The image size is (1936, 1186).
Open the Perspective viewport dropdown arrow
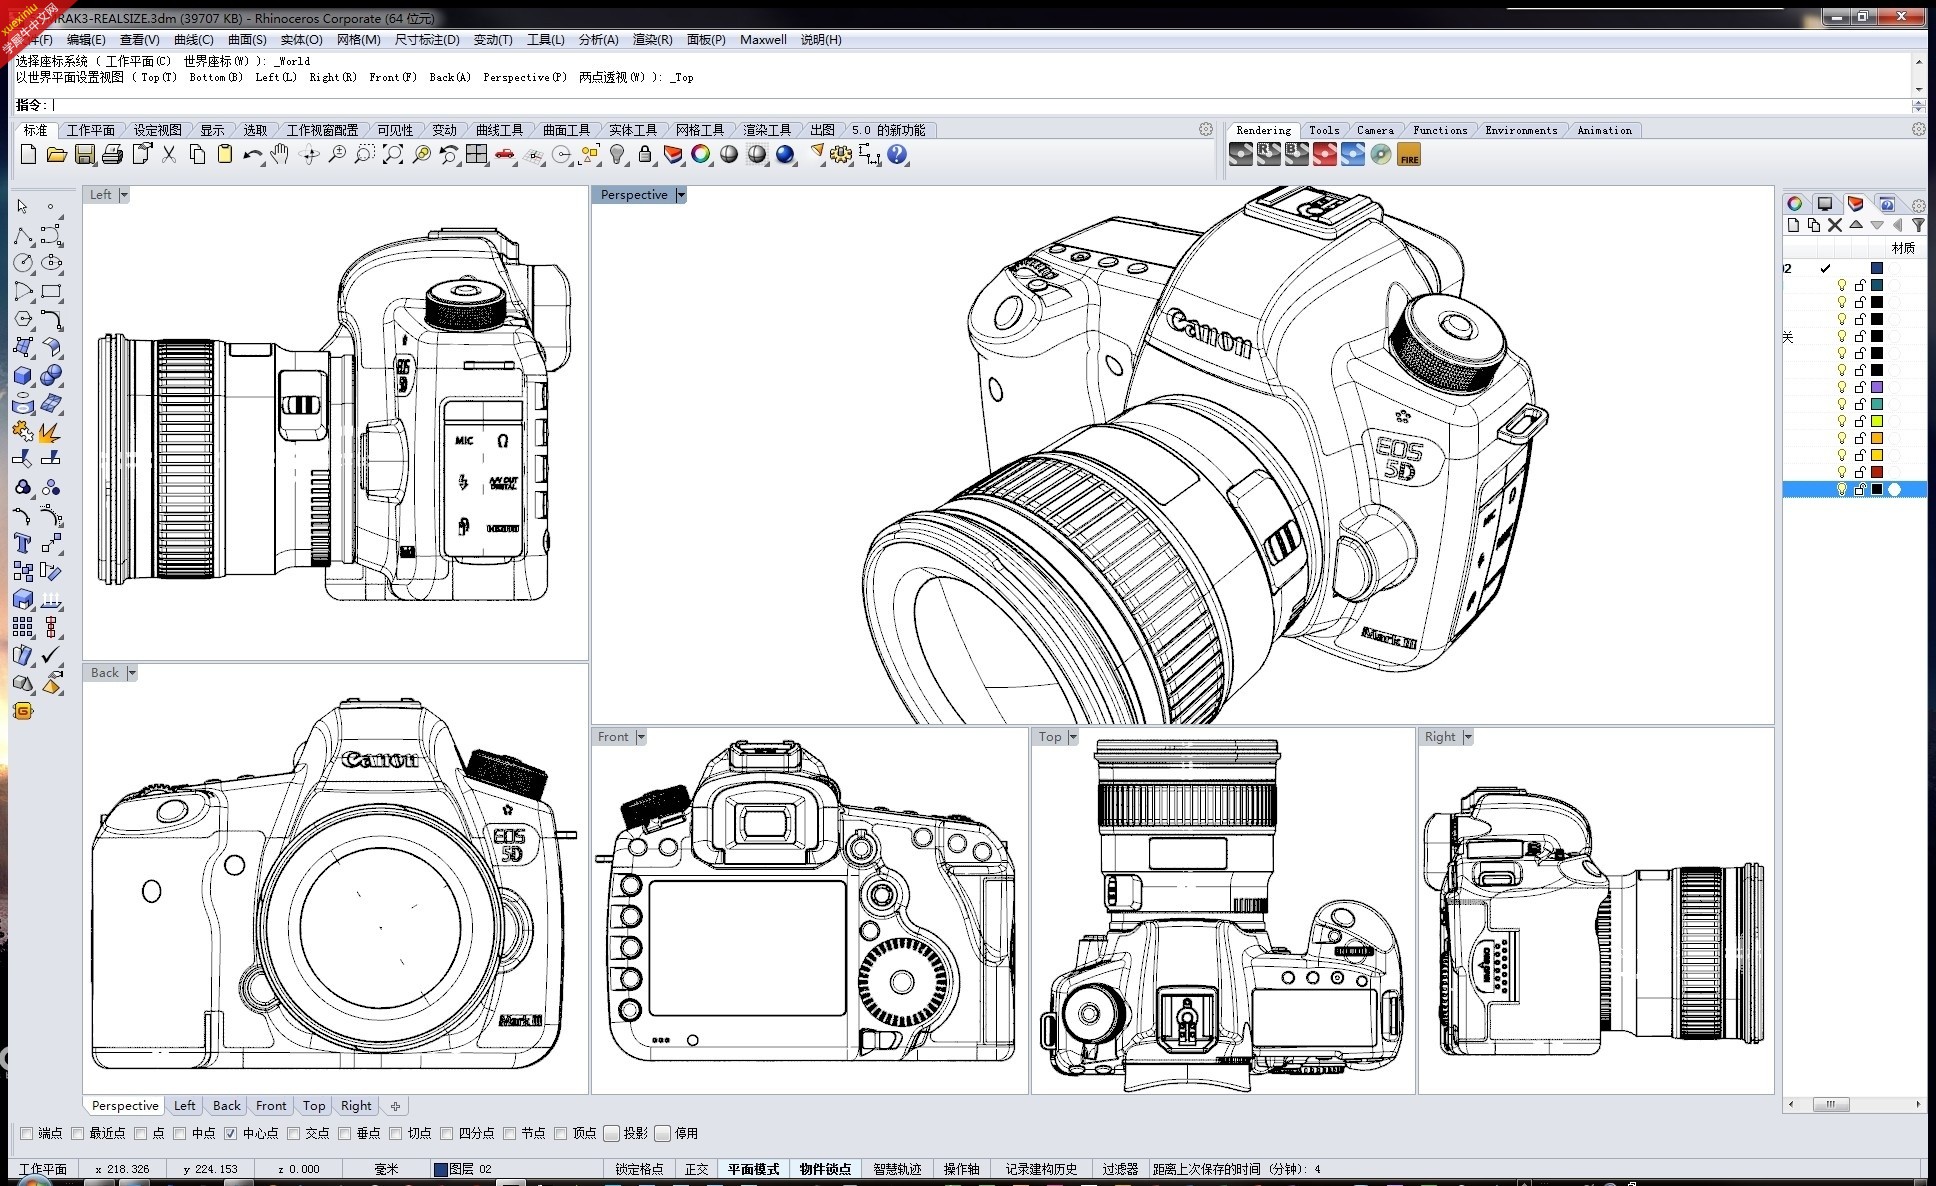coord(681,195)
